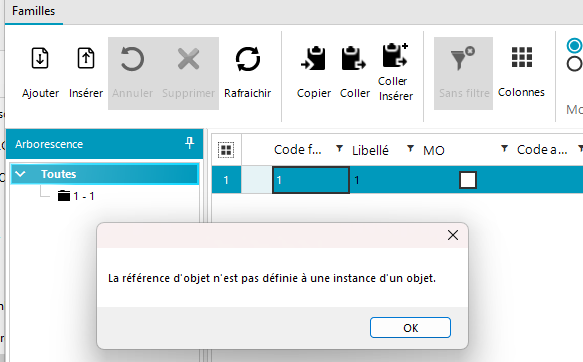Select the upper selected radio button
This screenshot has height=362, width=583.
(x=574, y=46)
